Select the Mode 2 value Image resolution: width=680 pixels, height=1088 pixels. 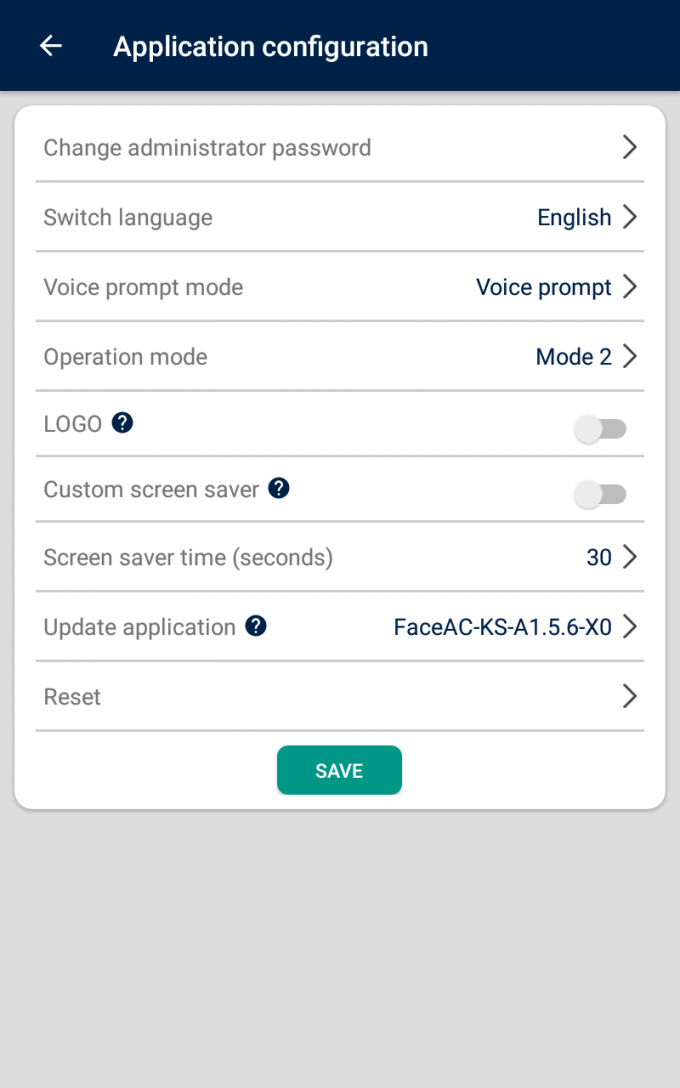pos(573,357)
